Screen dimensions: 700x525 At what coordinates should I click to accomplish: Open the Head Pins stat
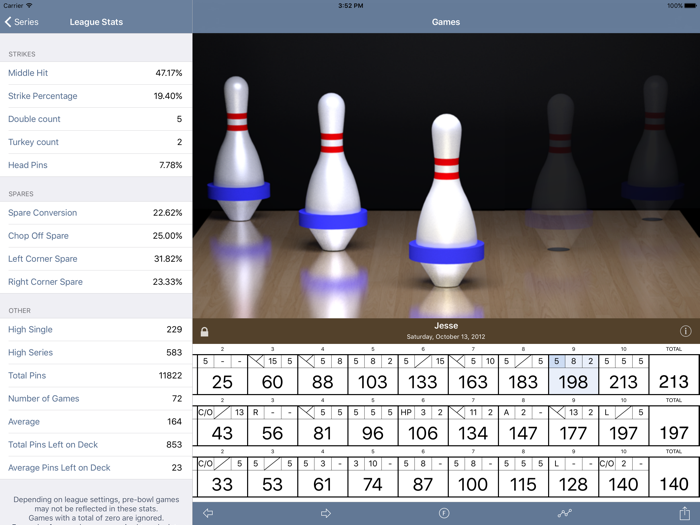(x=96, y=165)
